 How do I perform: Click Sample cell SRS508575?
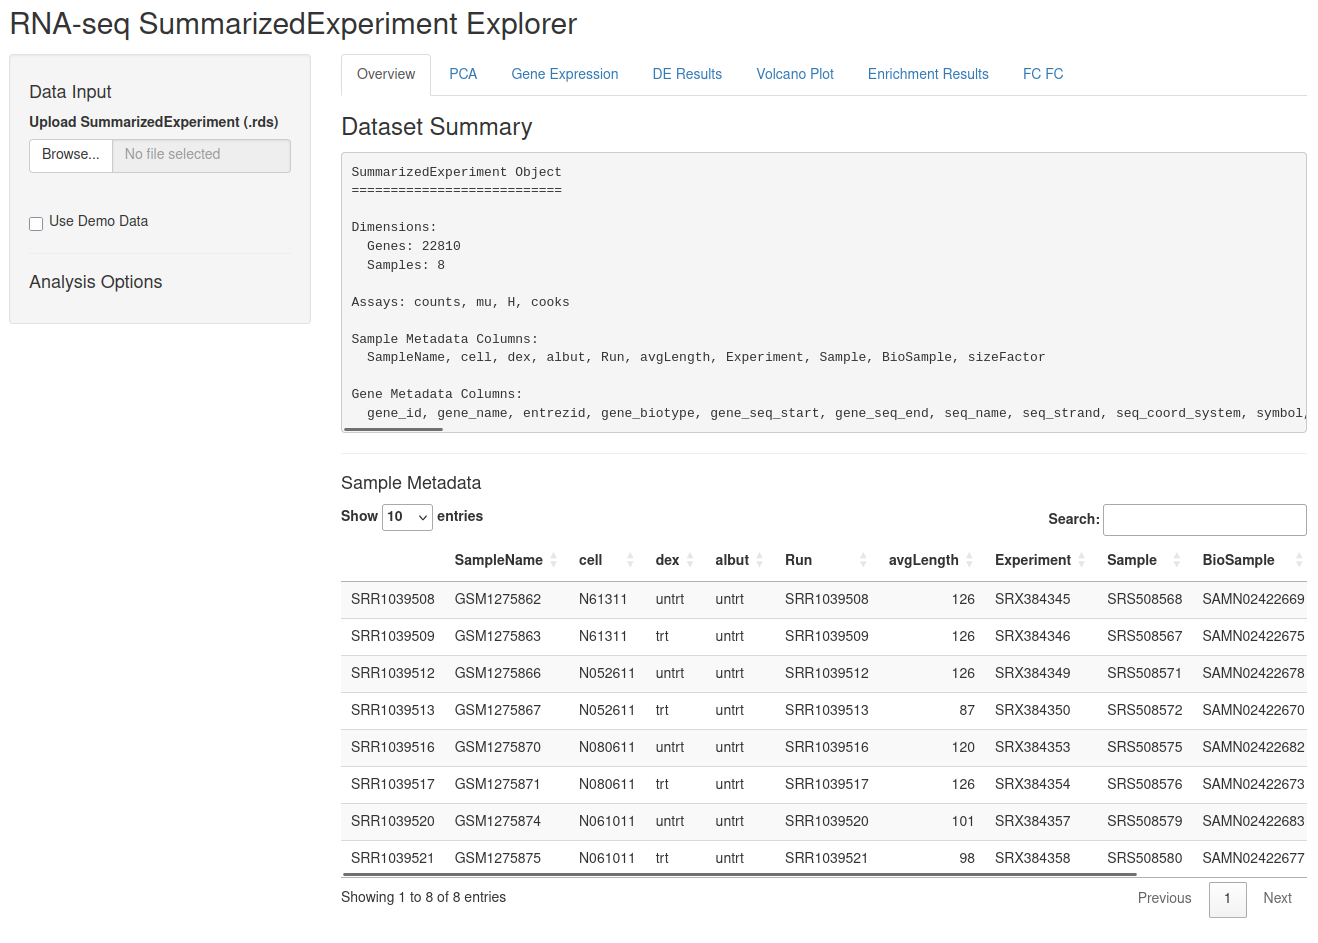click(x=1144, y=747)
